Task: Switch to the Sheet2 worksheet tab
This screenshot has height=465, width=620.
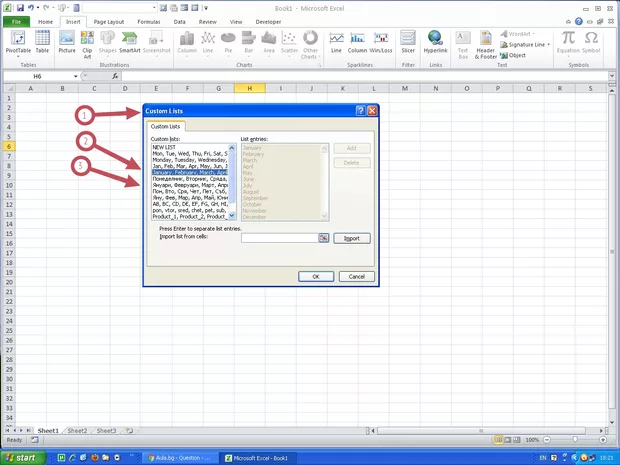Action: click(x=77, y=431)
